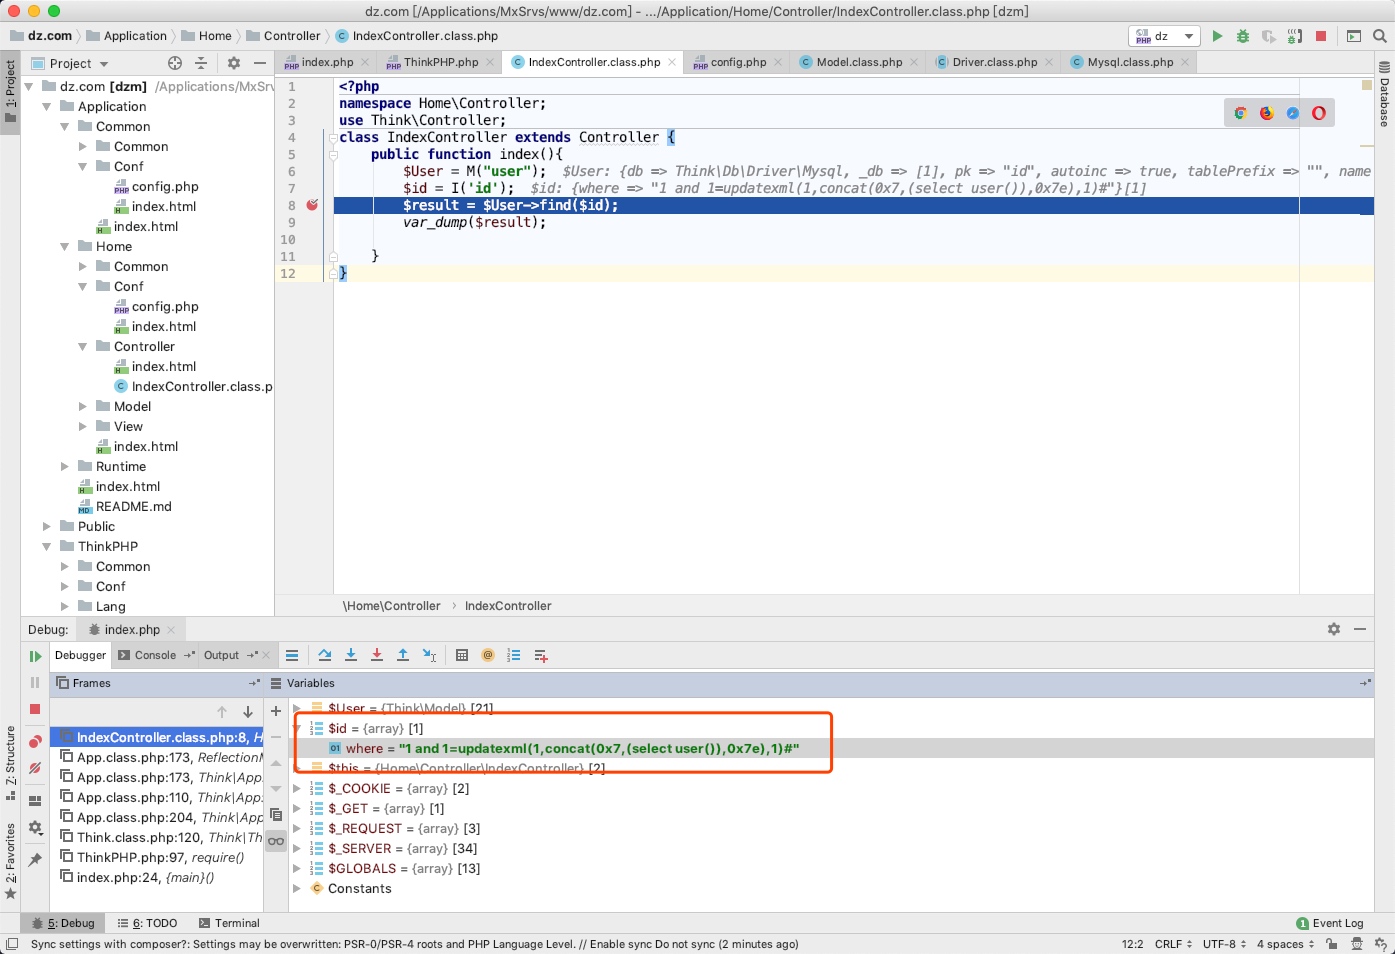Click Step Over in debugger toolbar

(325, 655)
